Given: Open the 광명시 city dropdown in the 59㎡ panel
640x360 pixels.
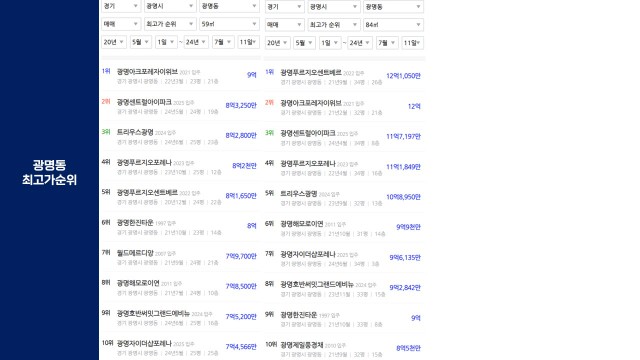Looking at the screenshot, I should click(170, 6).
